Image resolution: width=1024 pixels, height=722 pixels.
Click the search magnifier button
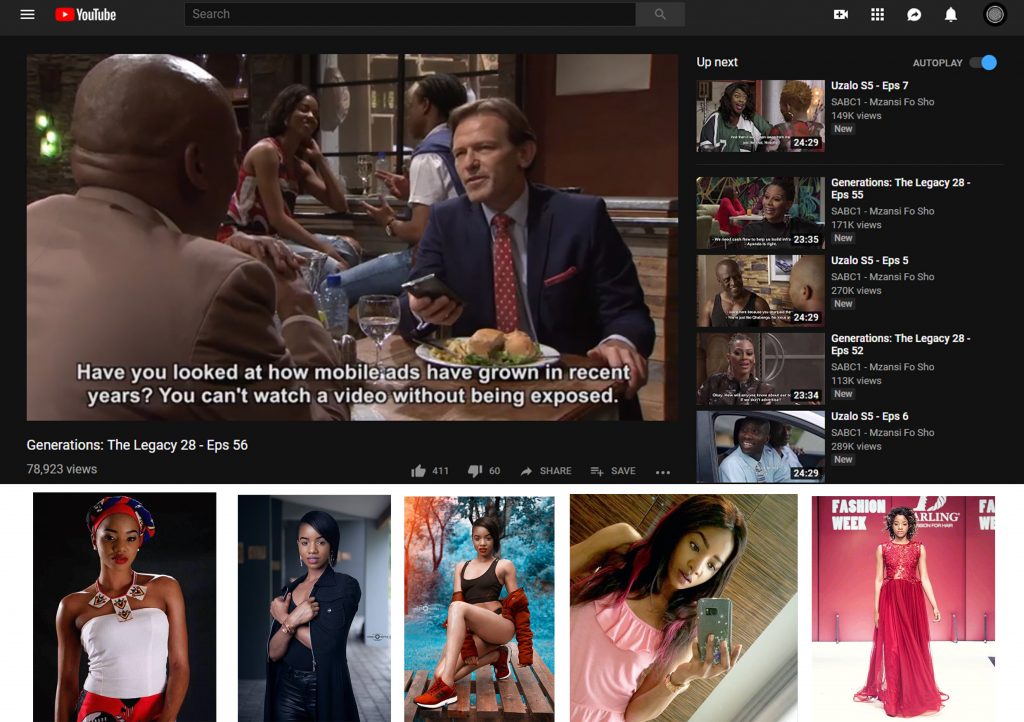(660, 14)
